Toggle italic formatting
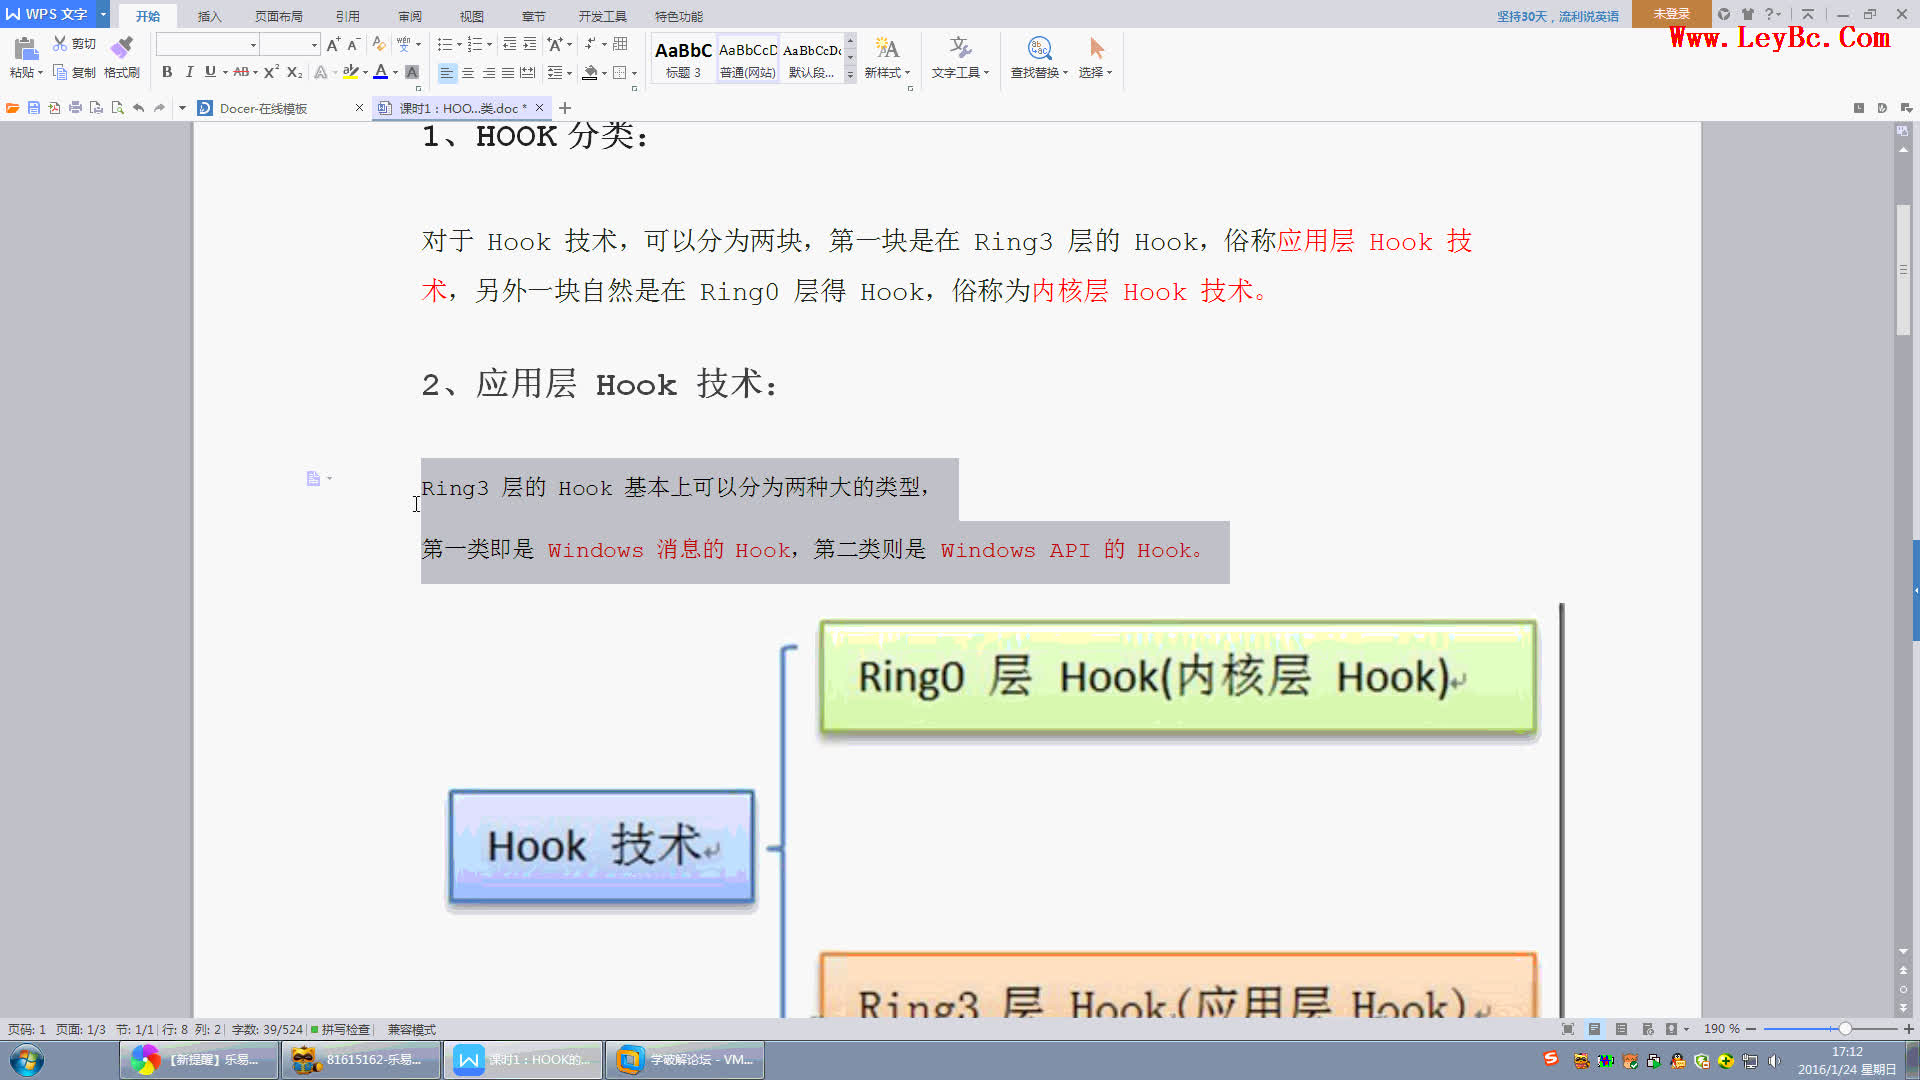The image size is (1920, 1080). (189, 72)
